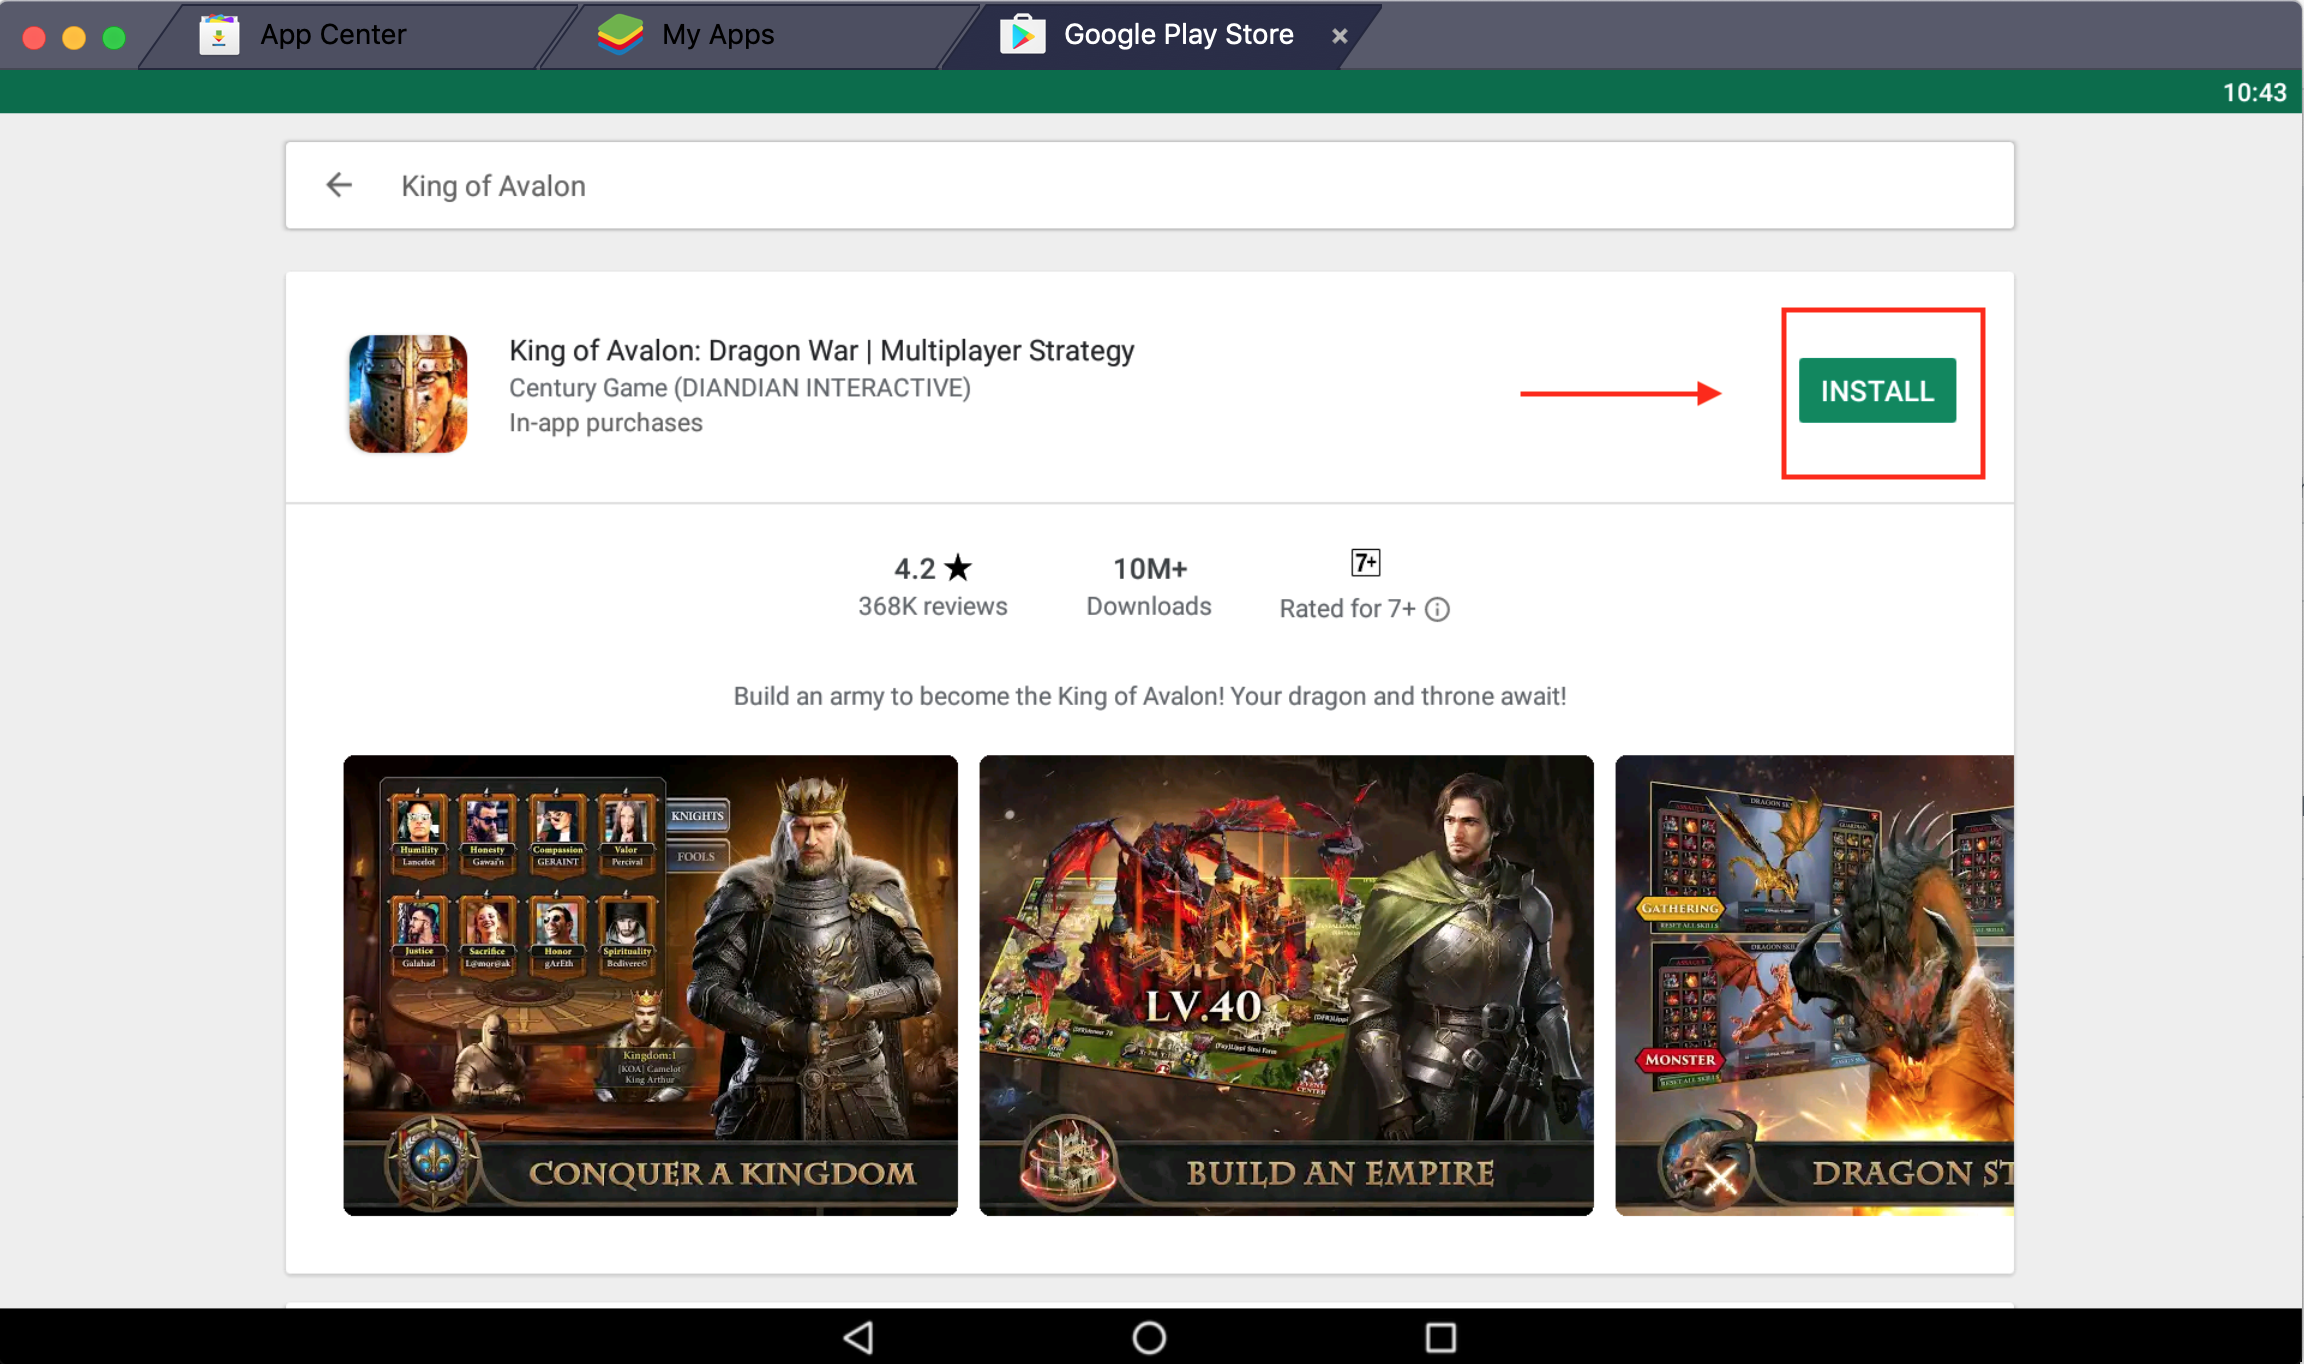Click the 368K reviews text

click(x=933, y=606)
